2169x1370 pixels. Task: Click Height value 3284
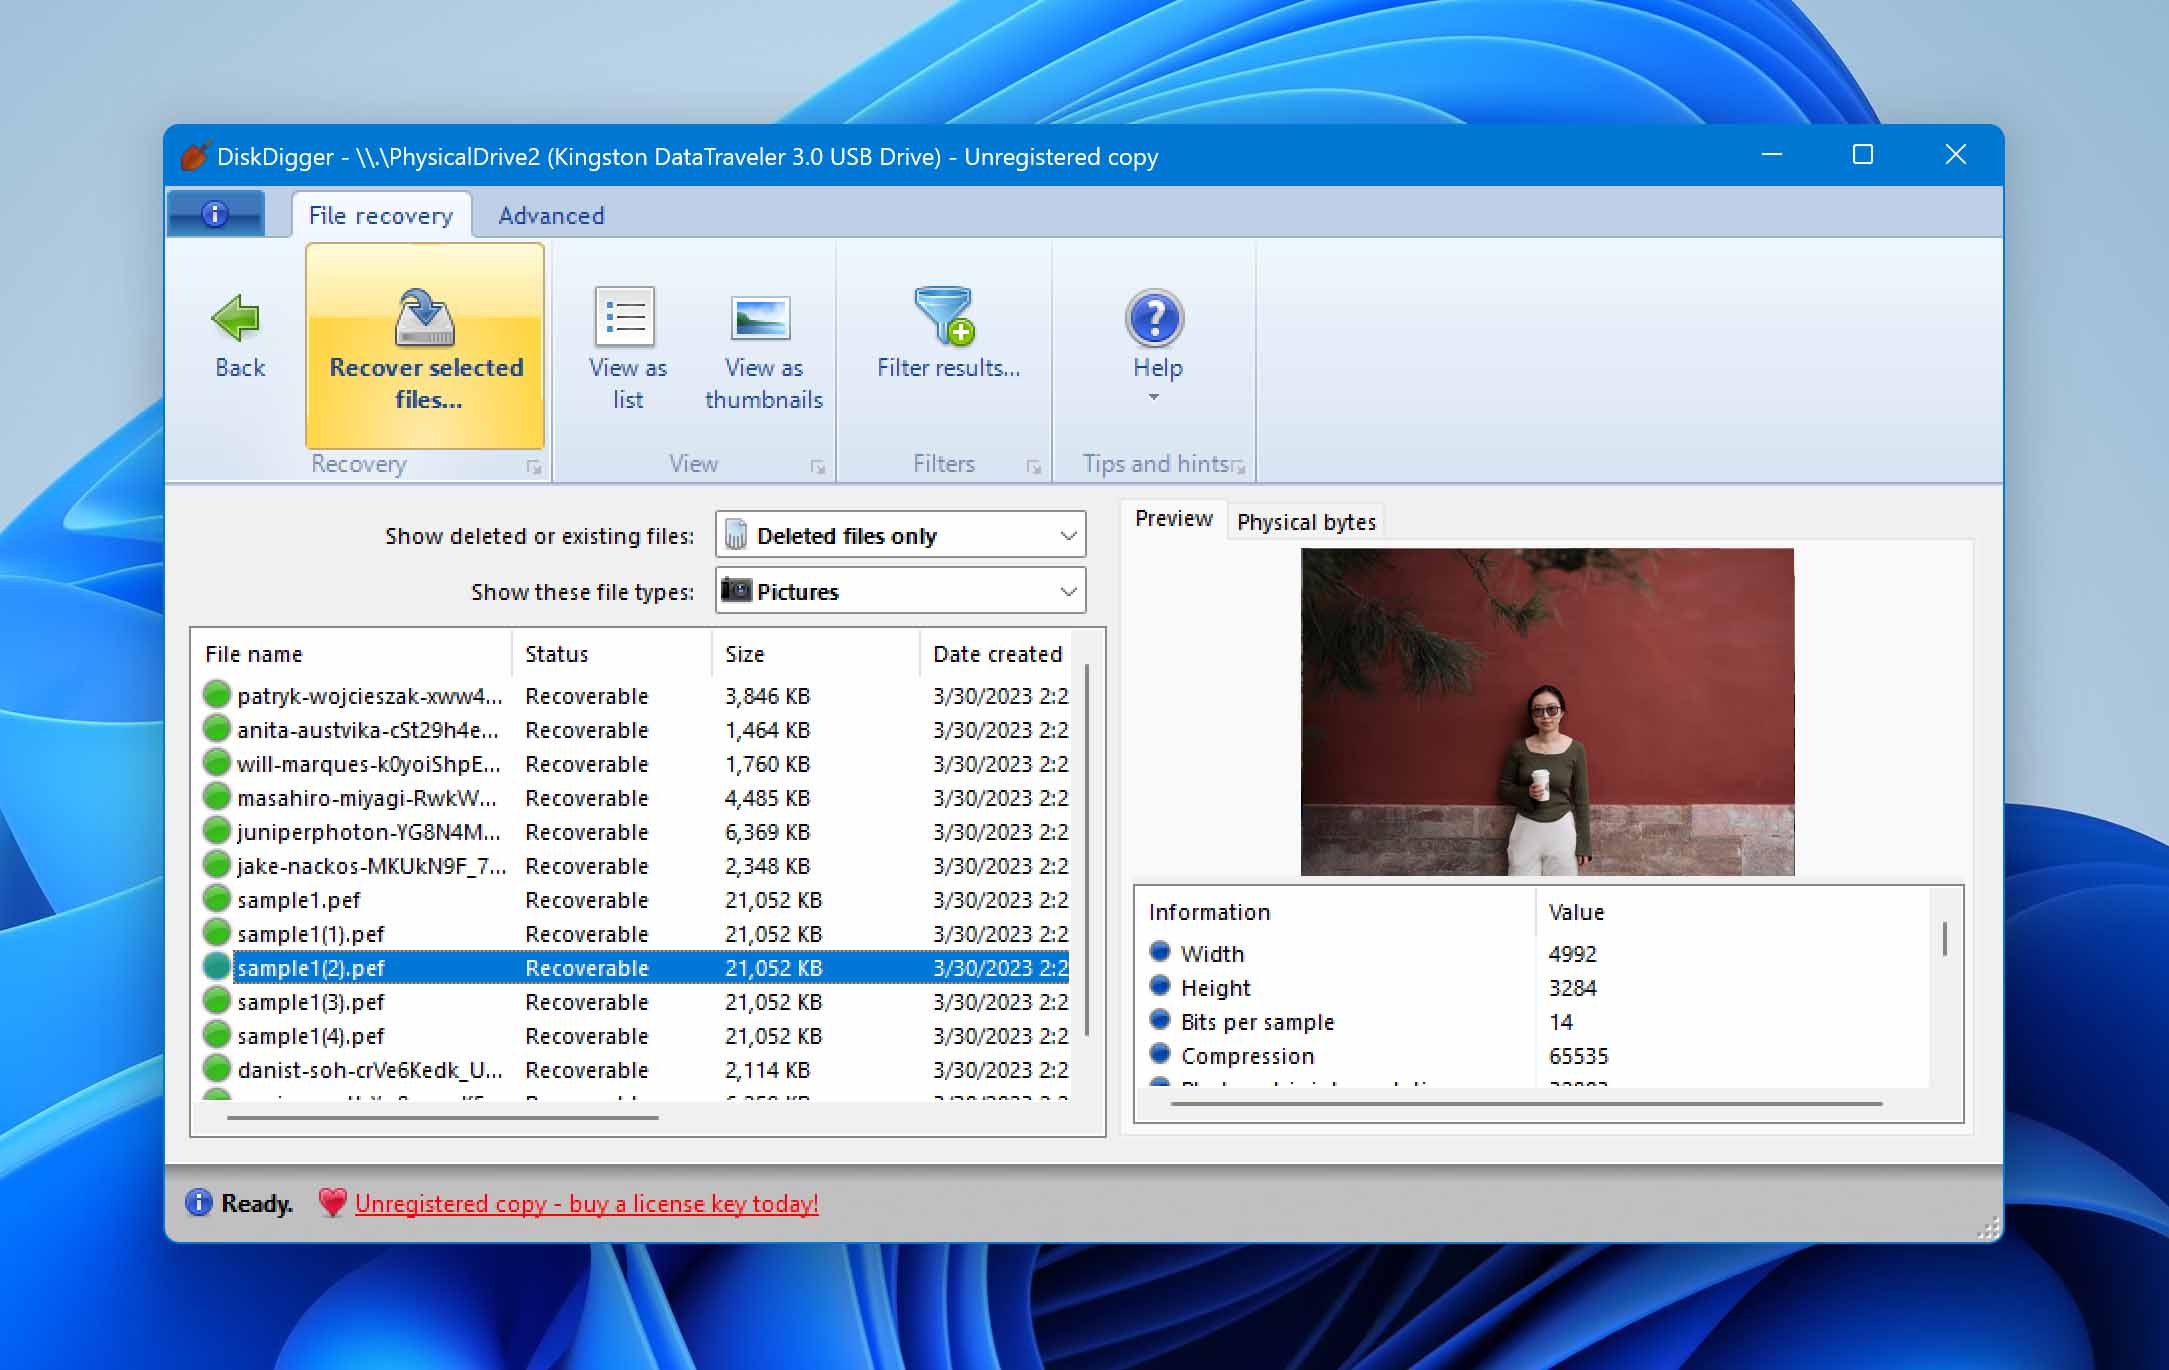[1572, 988]
